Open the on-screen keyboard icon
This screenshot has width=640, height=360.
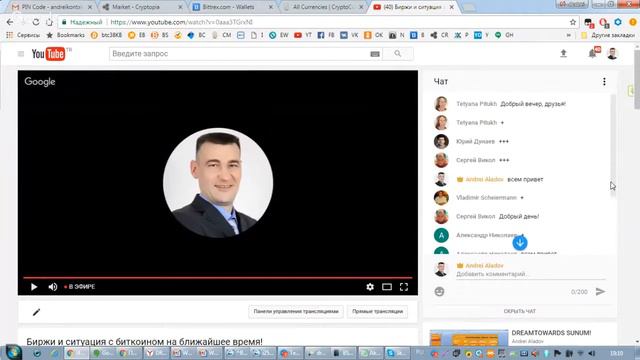pos(375,54)
